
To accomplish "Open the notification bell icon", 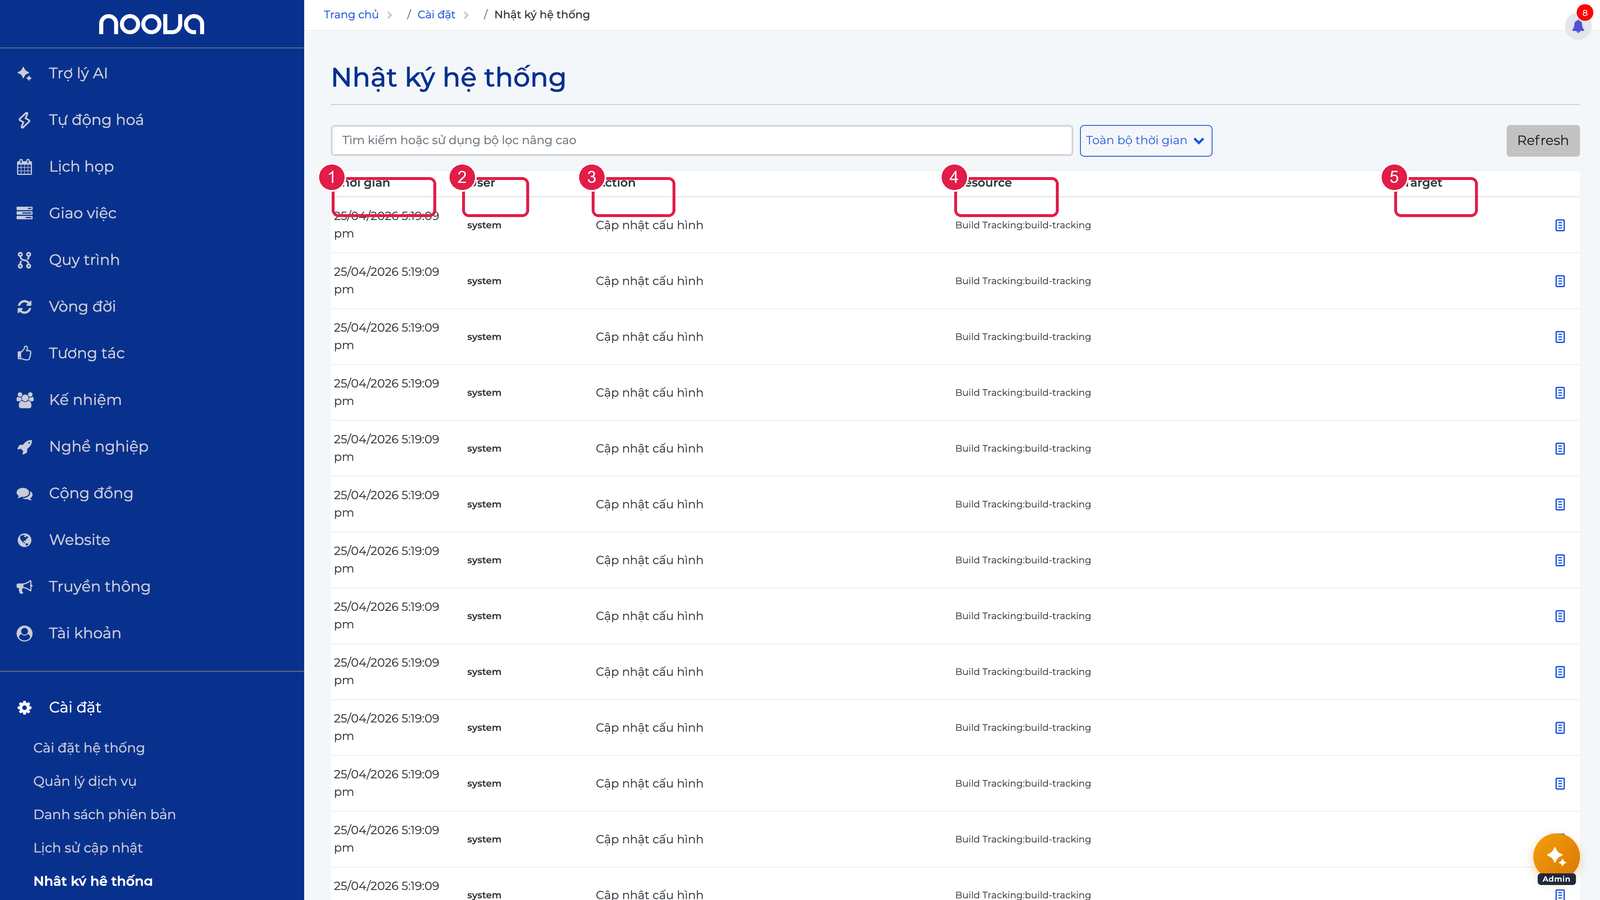I will point(1578,26).
